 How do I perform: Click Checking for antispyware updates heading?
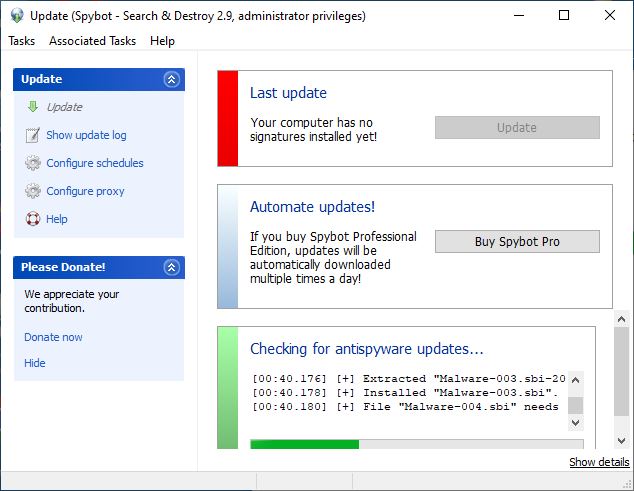(367, 349)
